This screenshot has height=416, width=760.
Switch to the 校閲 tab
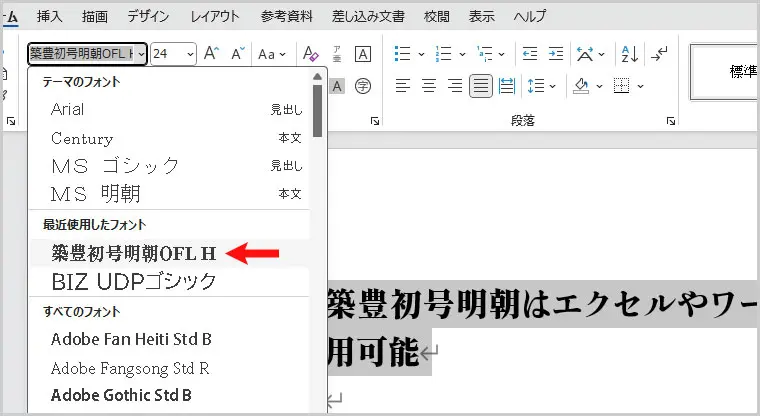pyautogui.click(x=437, y=17)
